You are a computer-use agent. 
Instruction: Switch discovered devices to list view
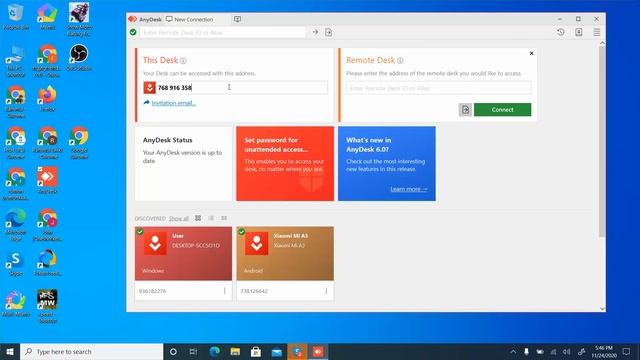pos(211,218)
